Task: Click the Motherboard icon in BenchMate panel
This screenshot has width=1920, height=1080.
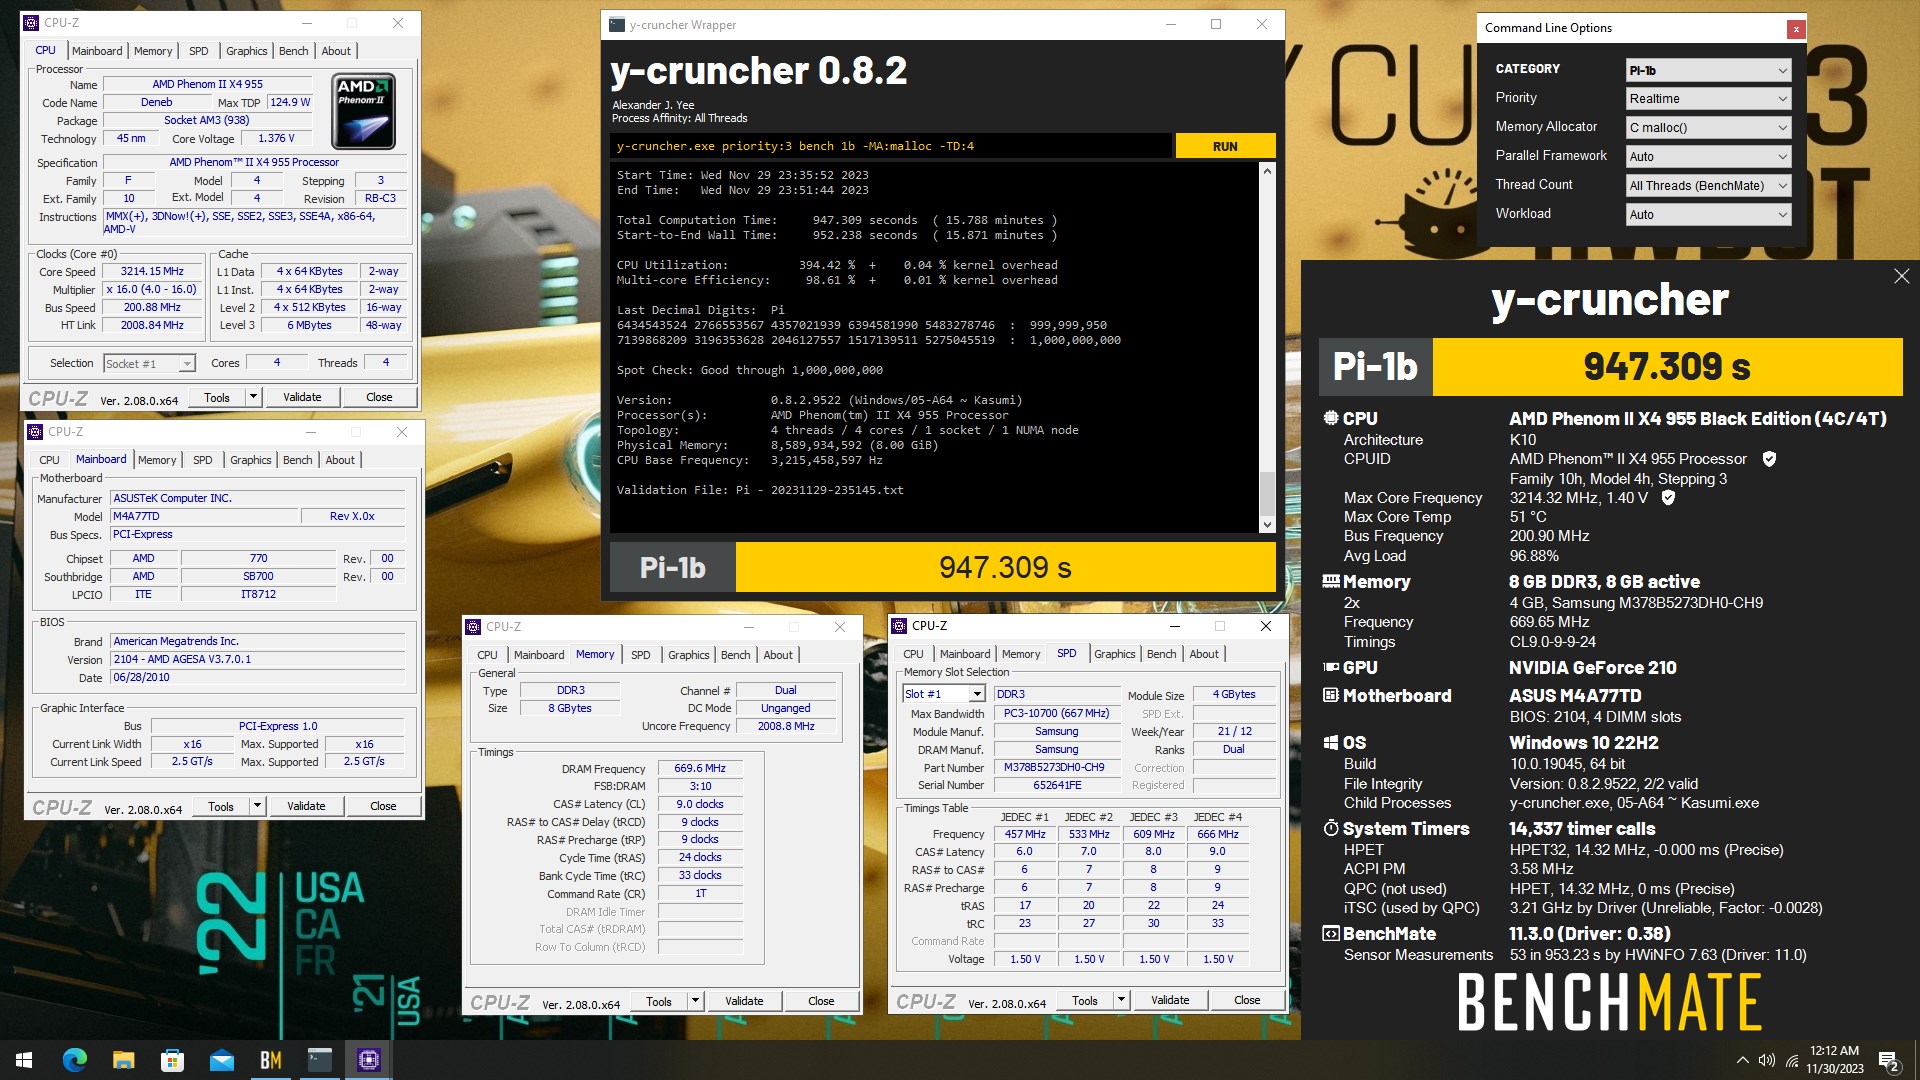Action: click(x=1331, y=695)
